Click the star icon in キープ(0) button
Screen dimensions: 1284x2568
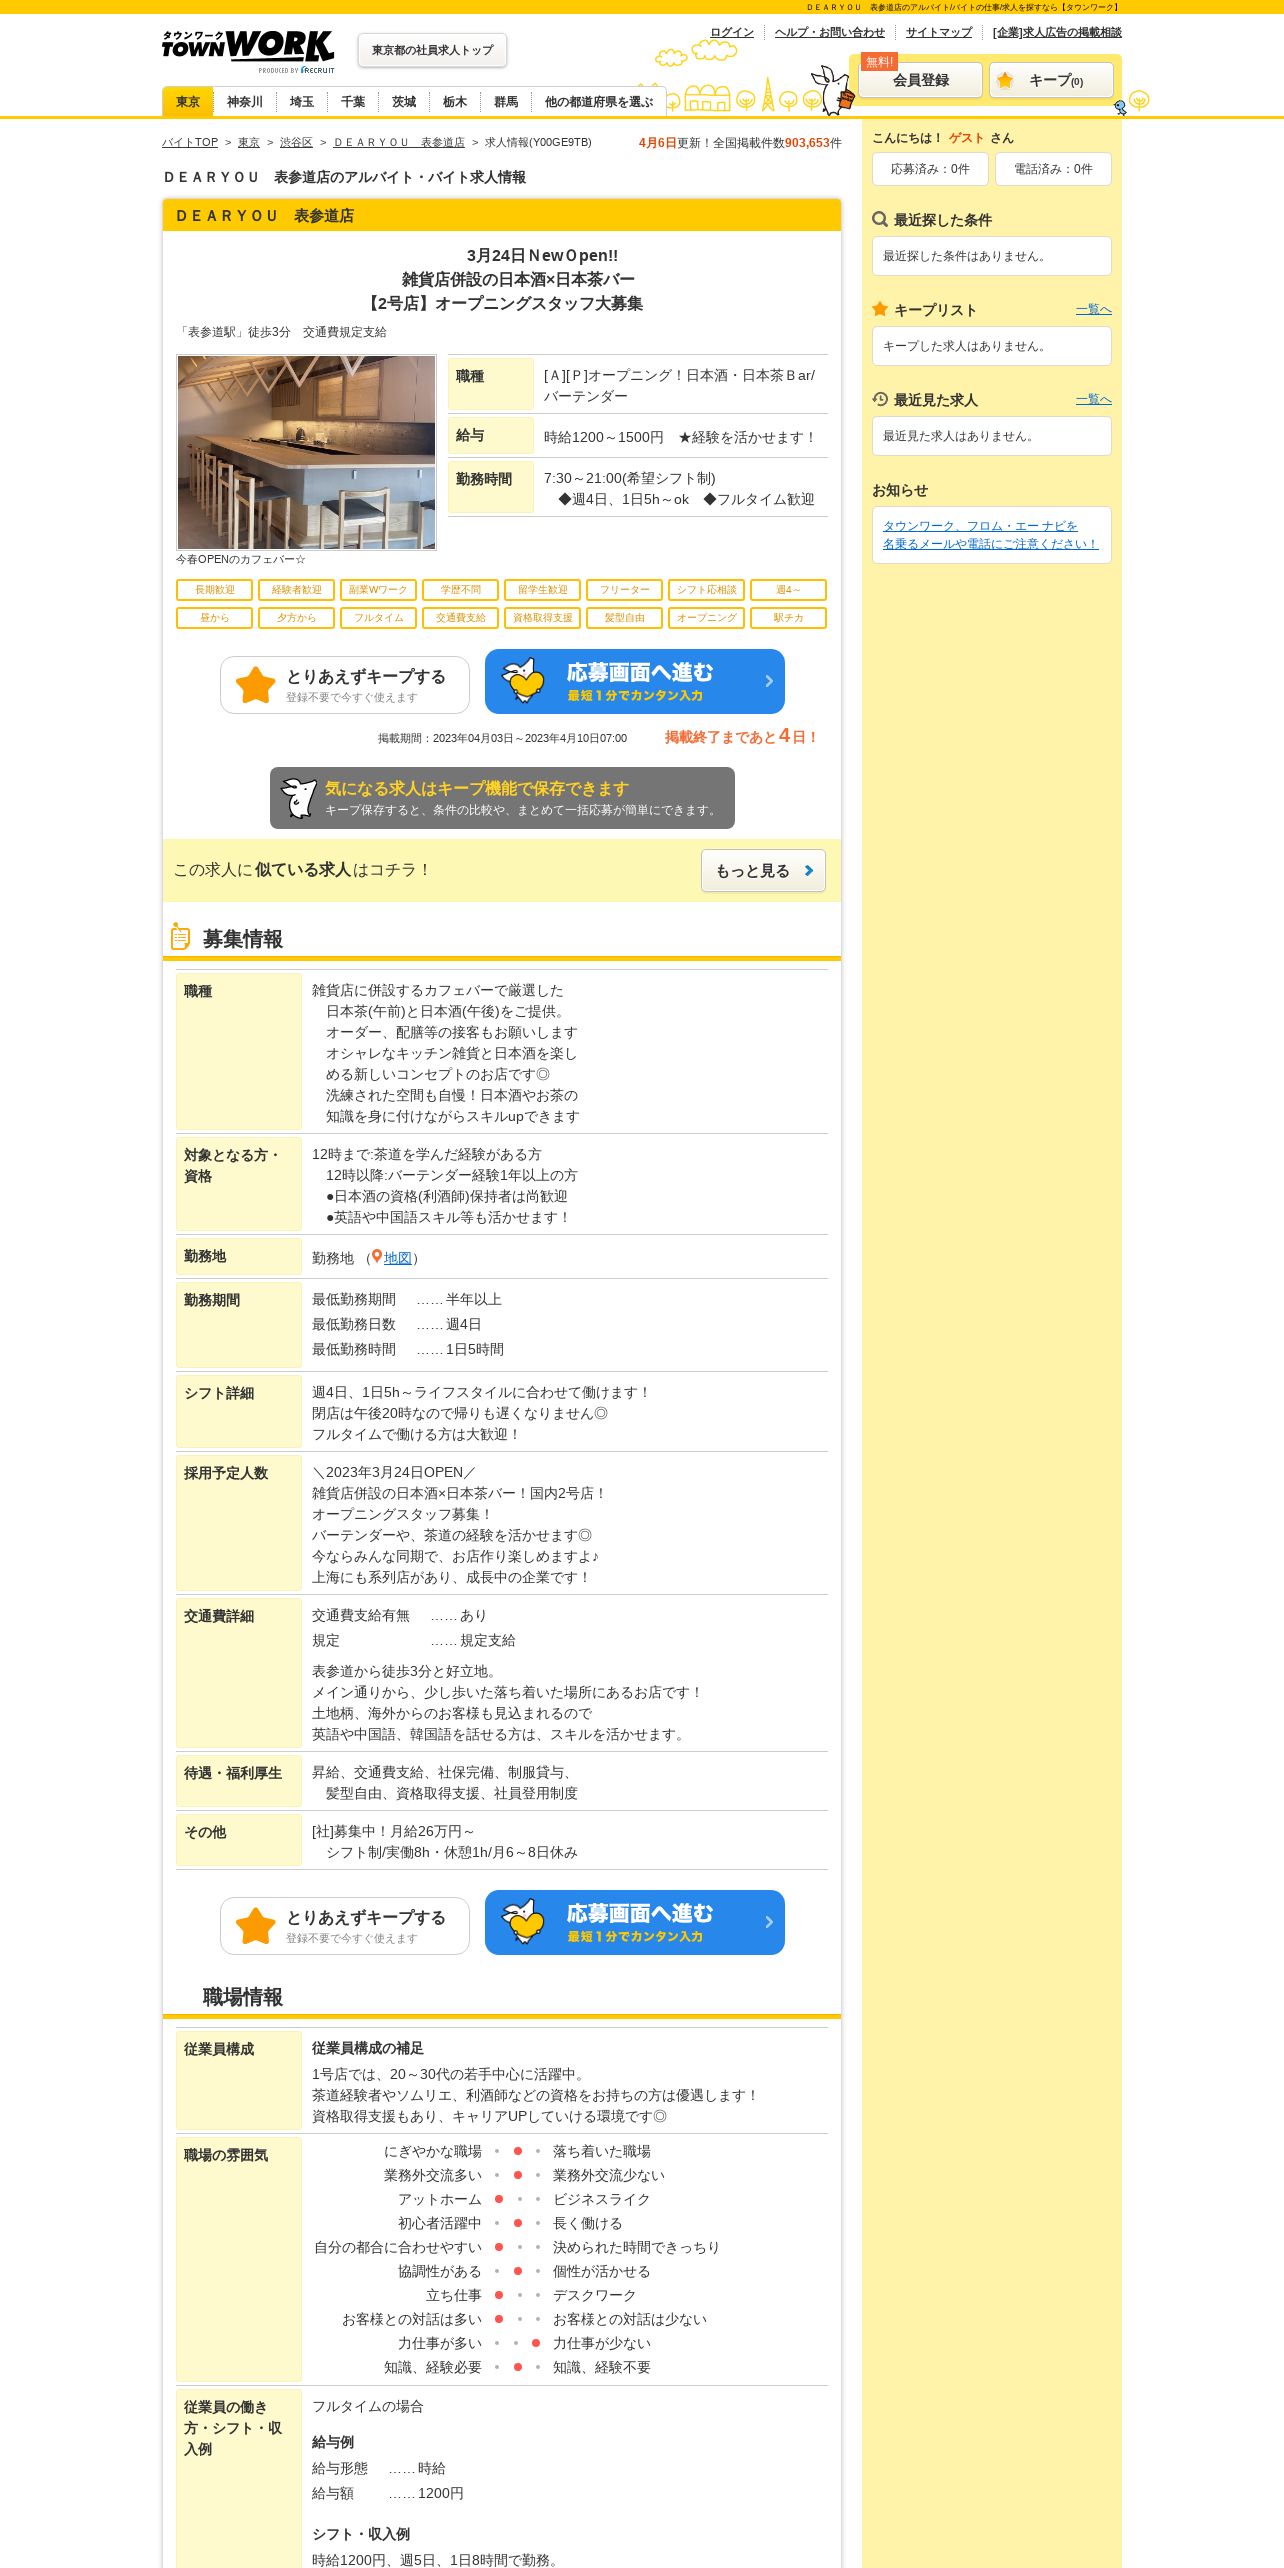(1005, 80)
